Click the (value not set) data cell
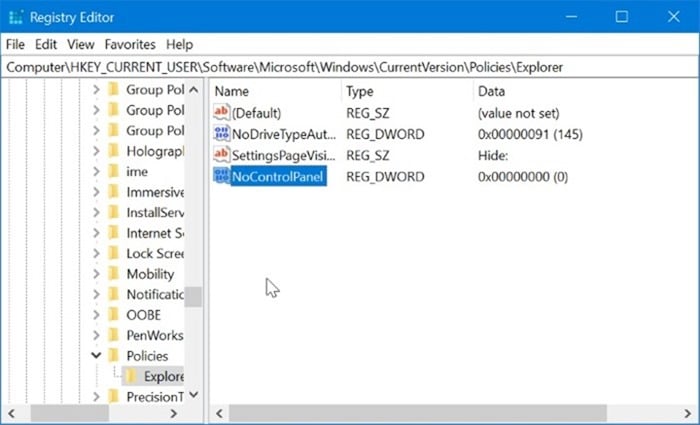 pyautogui.click(x=518, y=113)
